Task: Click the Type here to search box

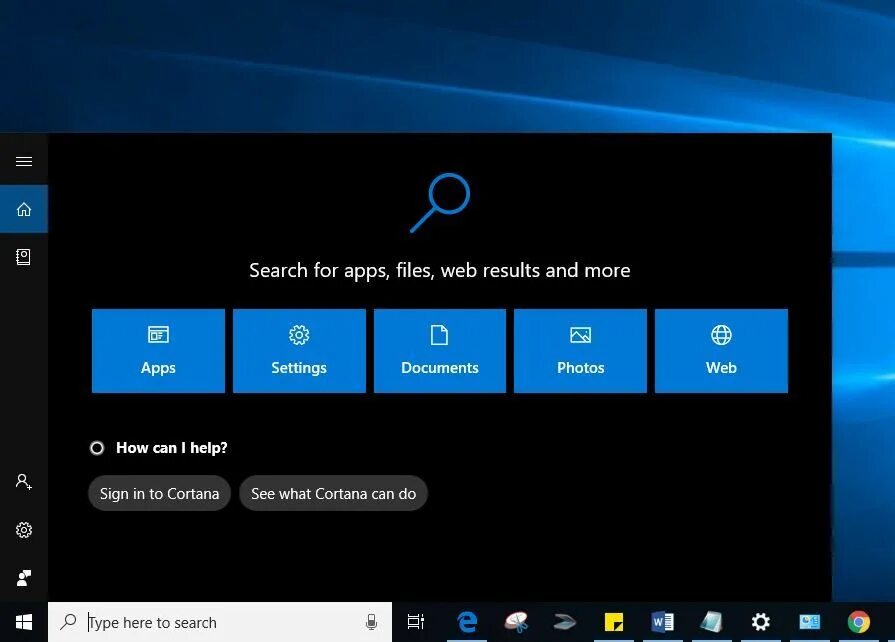Action: 220,622
